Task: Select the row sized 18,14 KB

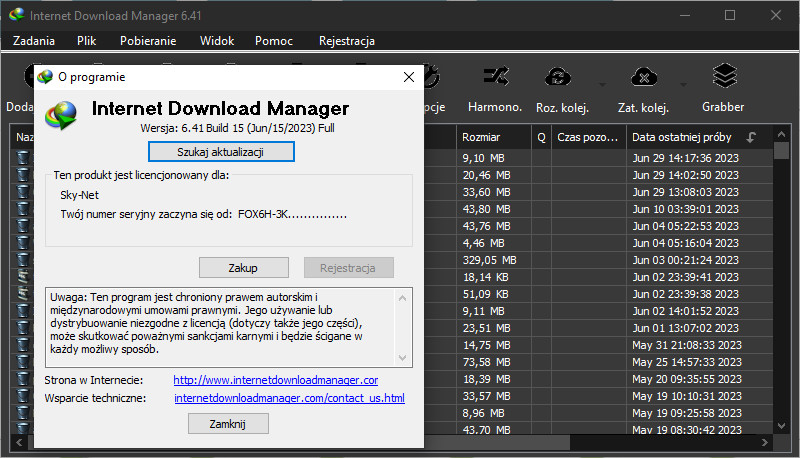Action: (392, 277)
